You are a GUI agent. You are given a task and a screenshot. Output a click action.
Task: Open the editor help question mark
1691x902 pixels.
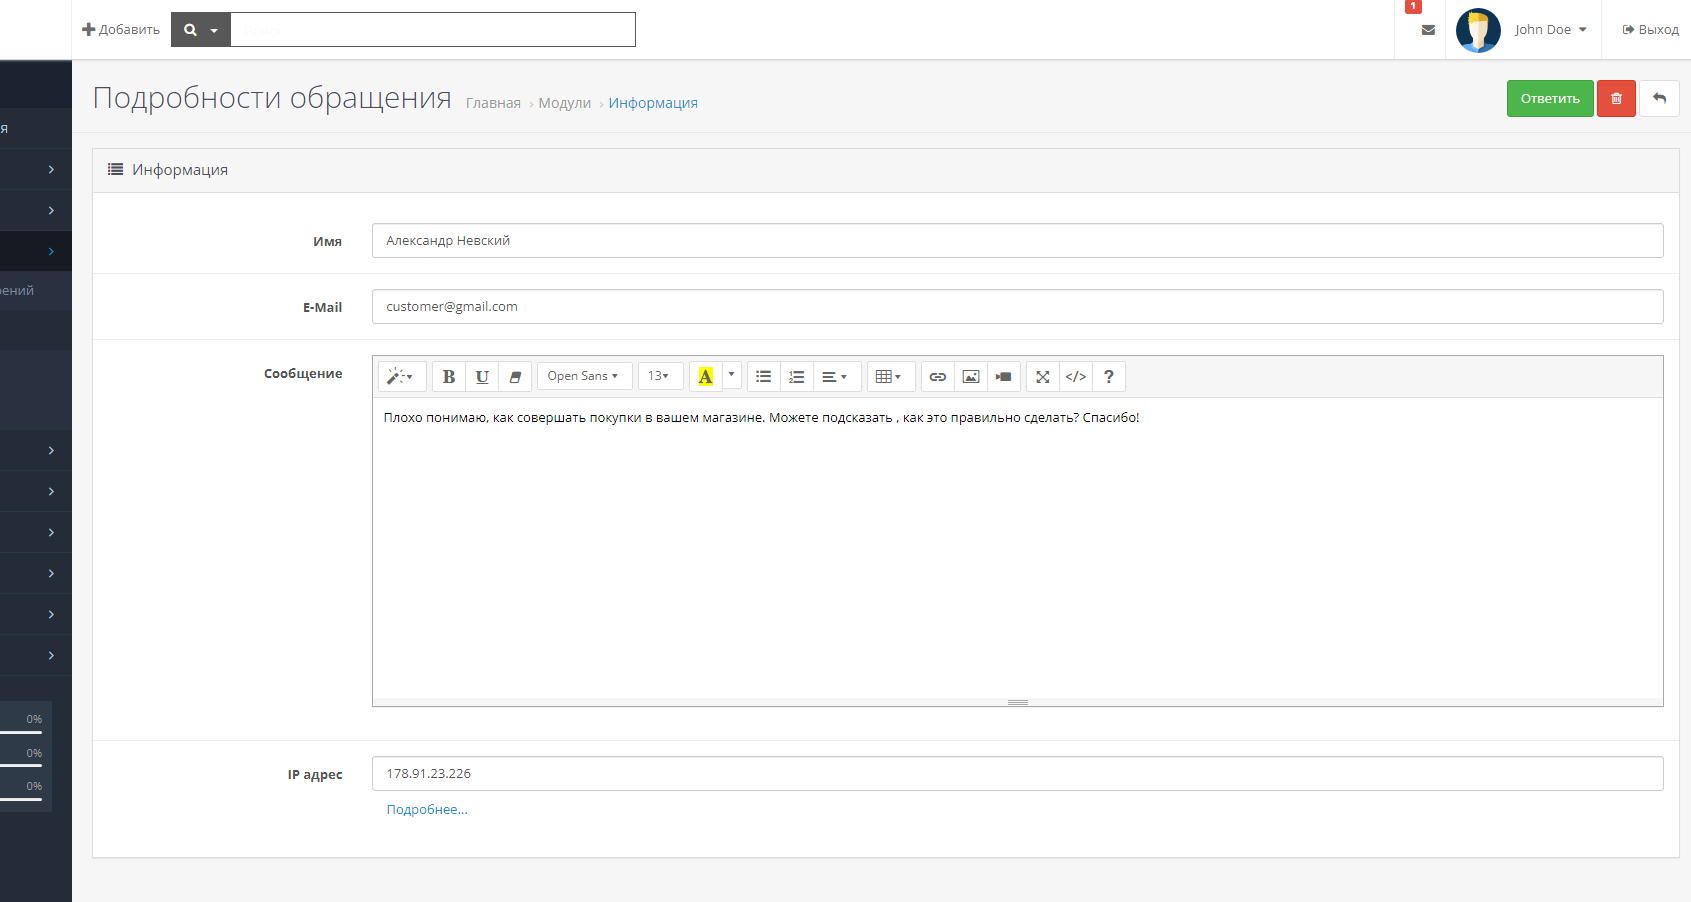point(1109,377)
